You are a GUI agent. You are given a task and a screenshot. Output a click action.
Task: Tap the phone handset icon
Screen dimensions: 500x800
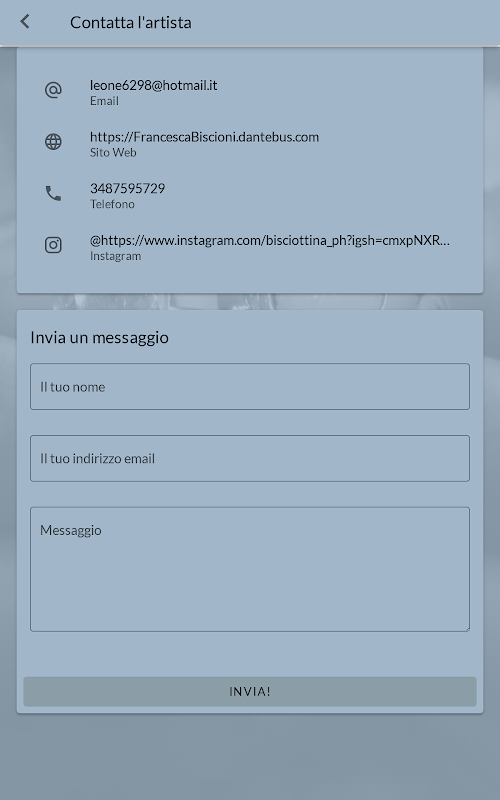click(x=53, y=193)
